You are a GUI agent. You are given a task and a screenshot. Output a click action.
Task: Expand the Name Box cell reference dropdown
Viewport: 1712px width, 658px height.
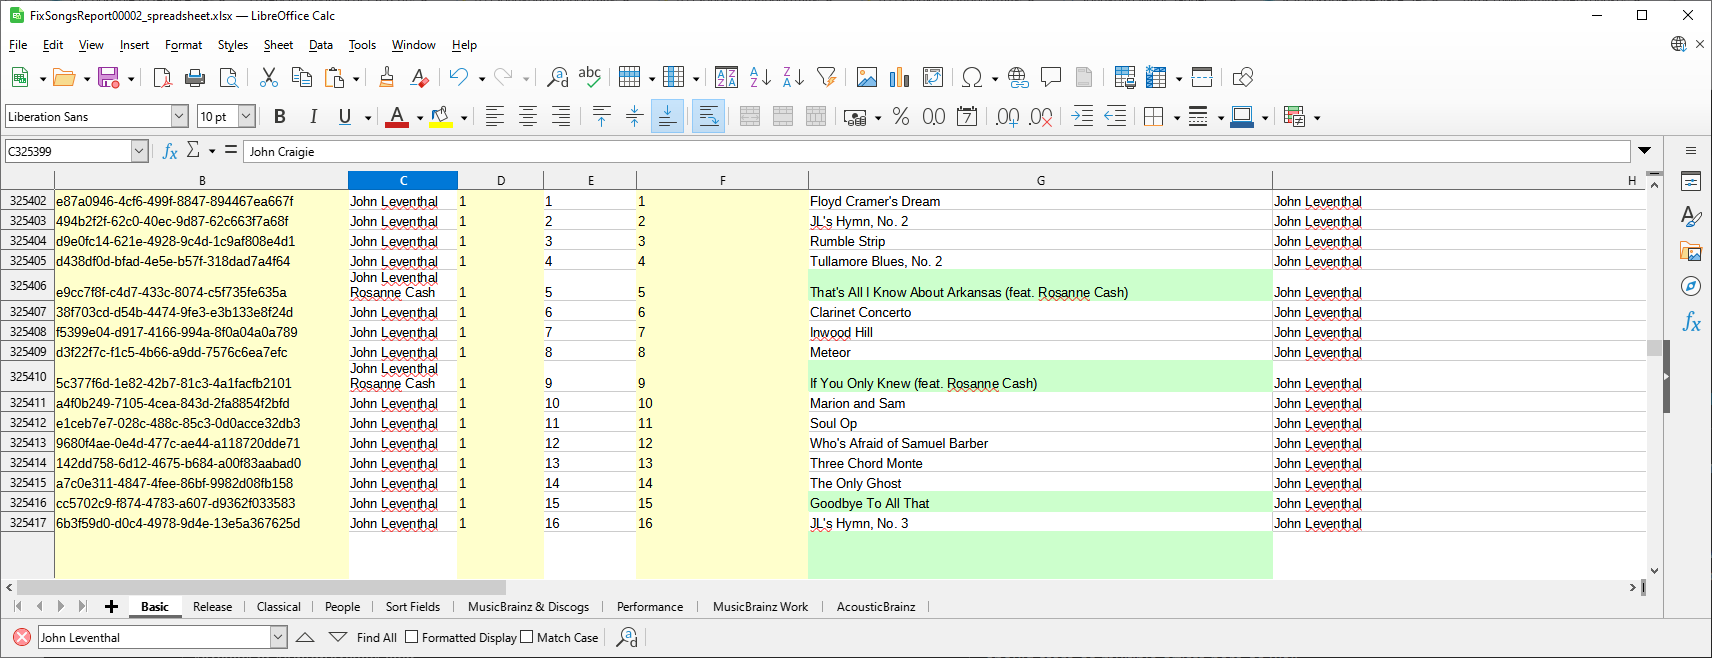tap(139, 151)
